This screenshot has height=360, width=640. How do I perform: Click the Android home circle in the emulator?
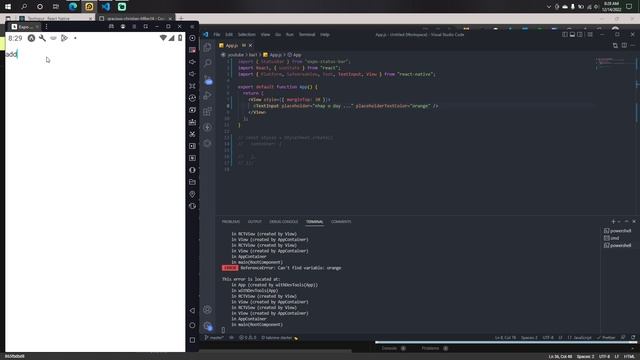tap(192, 325)
